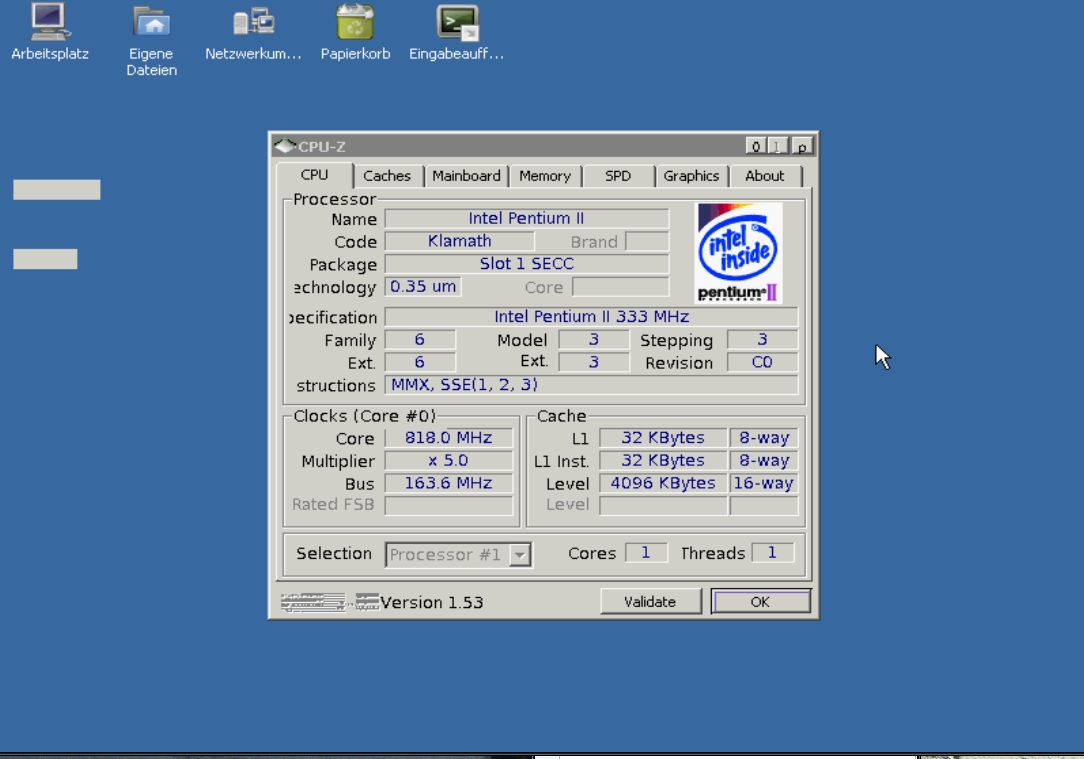Click the Instructions field showing MMX, SSE
Screen dimensions: 1084x759
coord(590,385)
